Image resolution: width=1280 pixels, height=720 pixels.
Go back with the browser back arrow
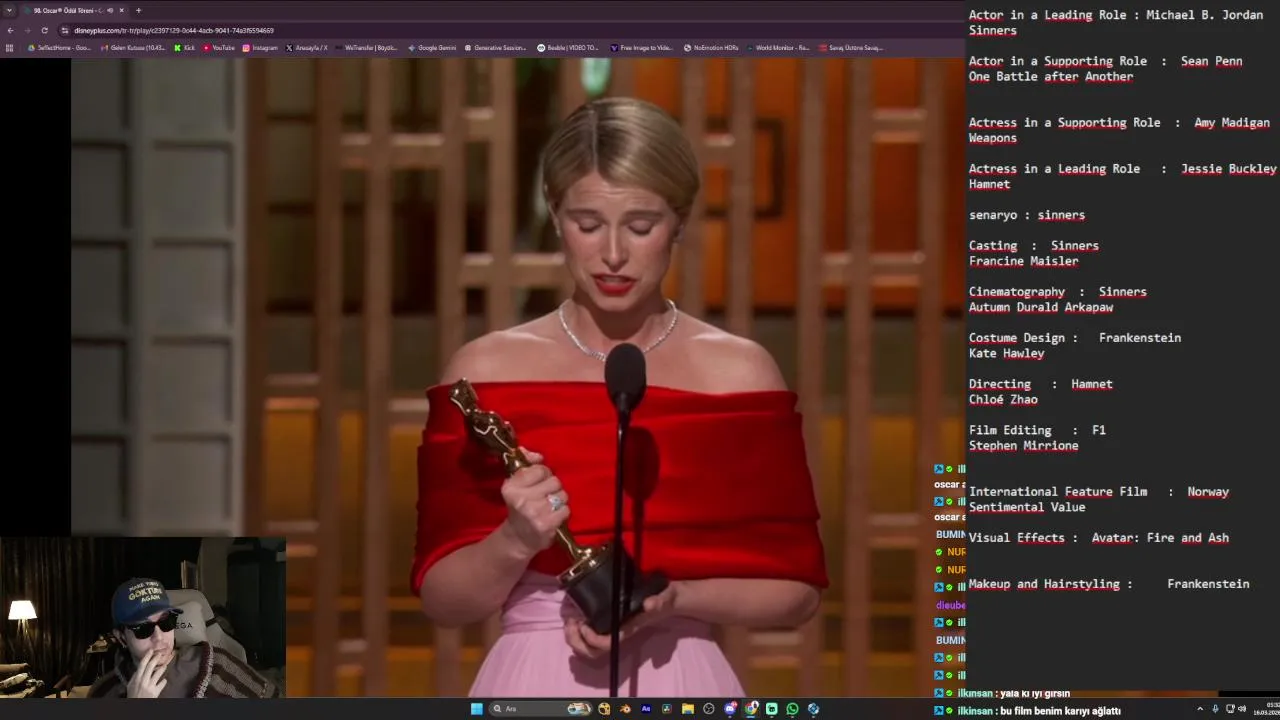tap(10, 30)
